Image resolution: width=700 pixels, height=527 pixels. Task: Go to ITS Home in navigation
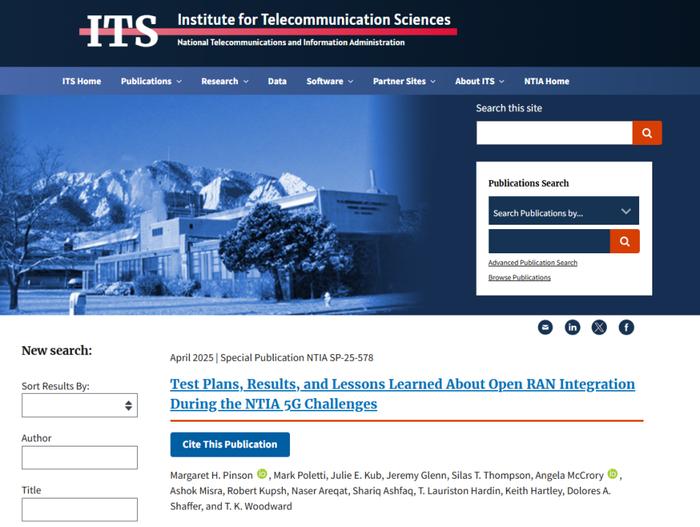pos(82,81)
